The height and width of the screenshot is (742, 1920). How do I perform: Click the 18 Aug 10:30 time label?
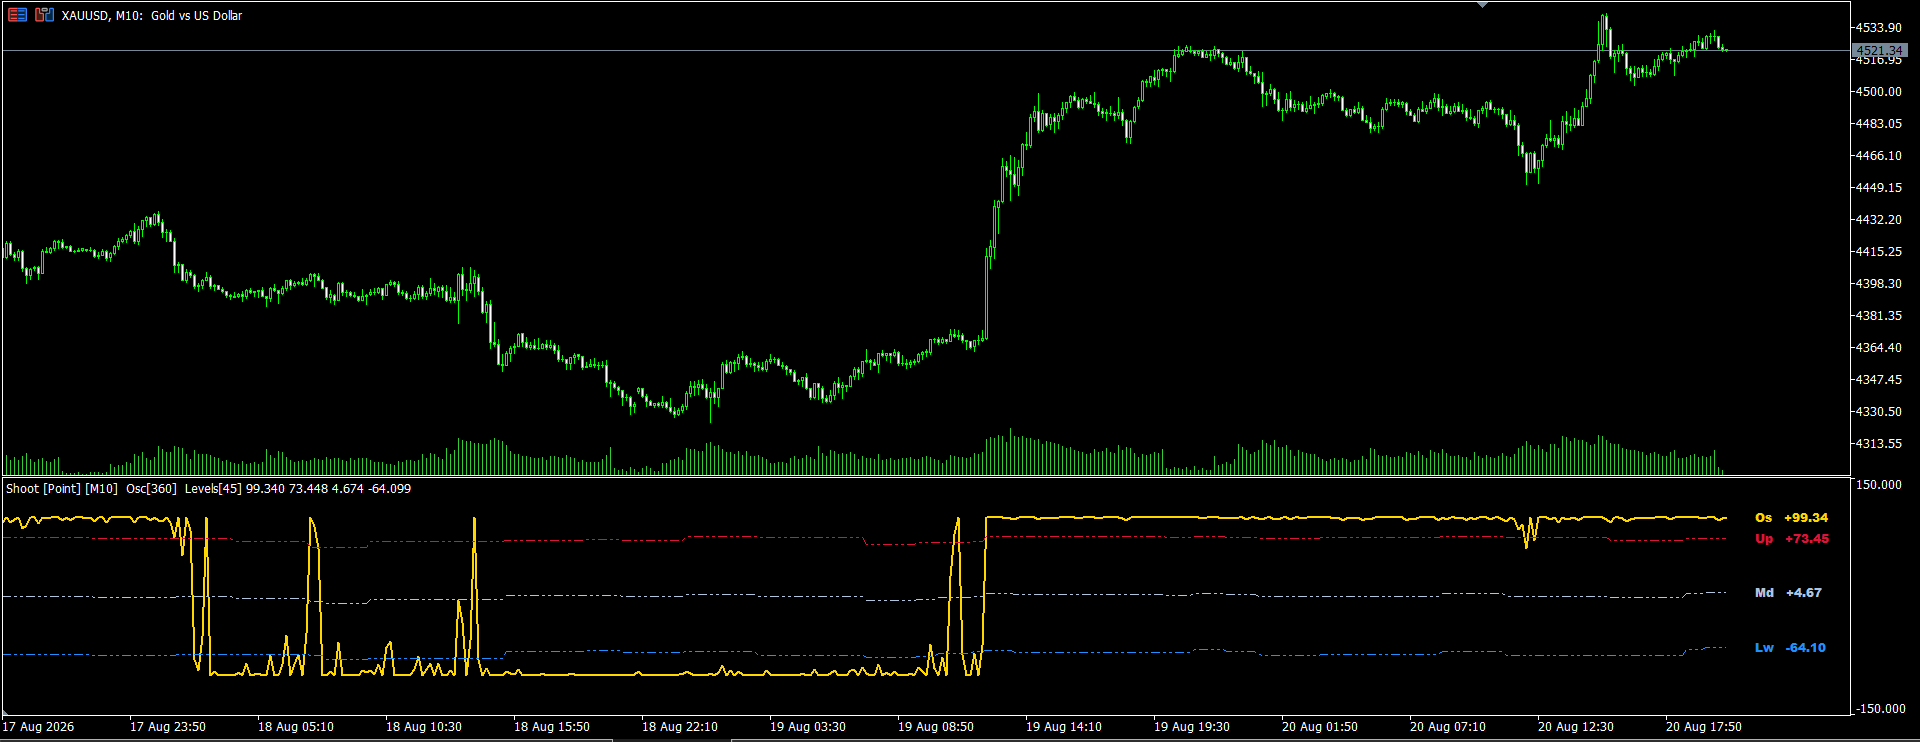[424, 727]
